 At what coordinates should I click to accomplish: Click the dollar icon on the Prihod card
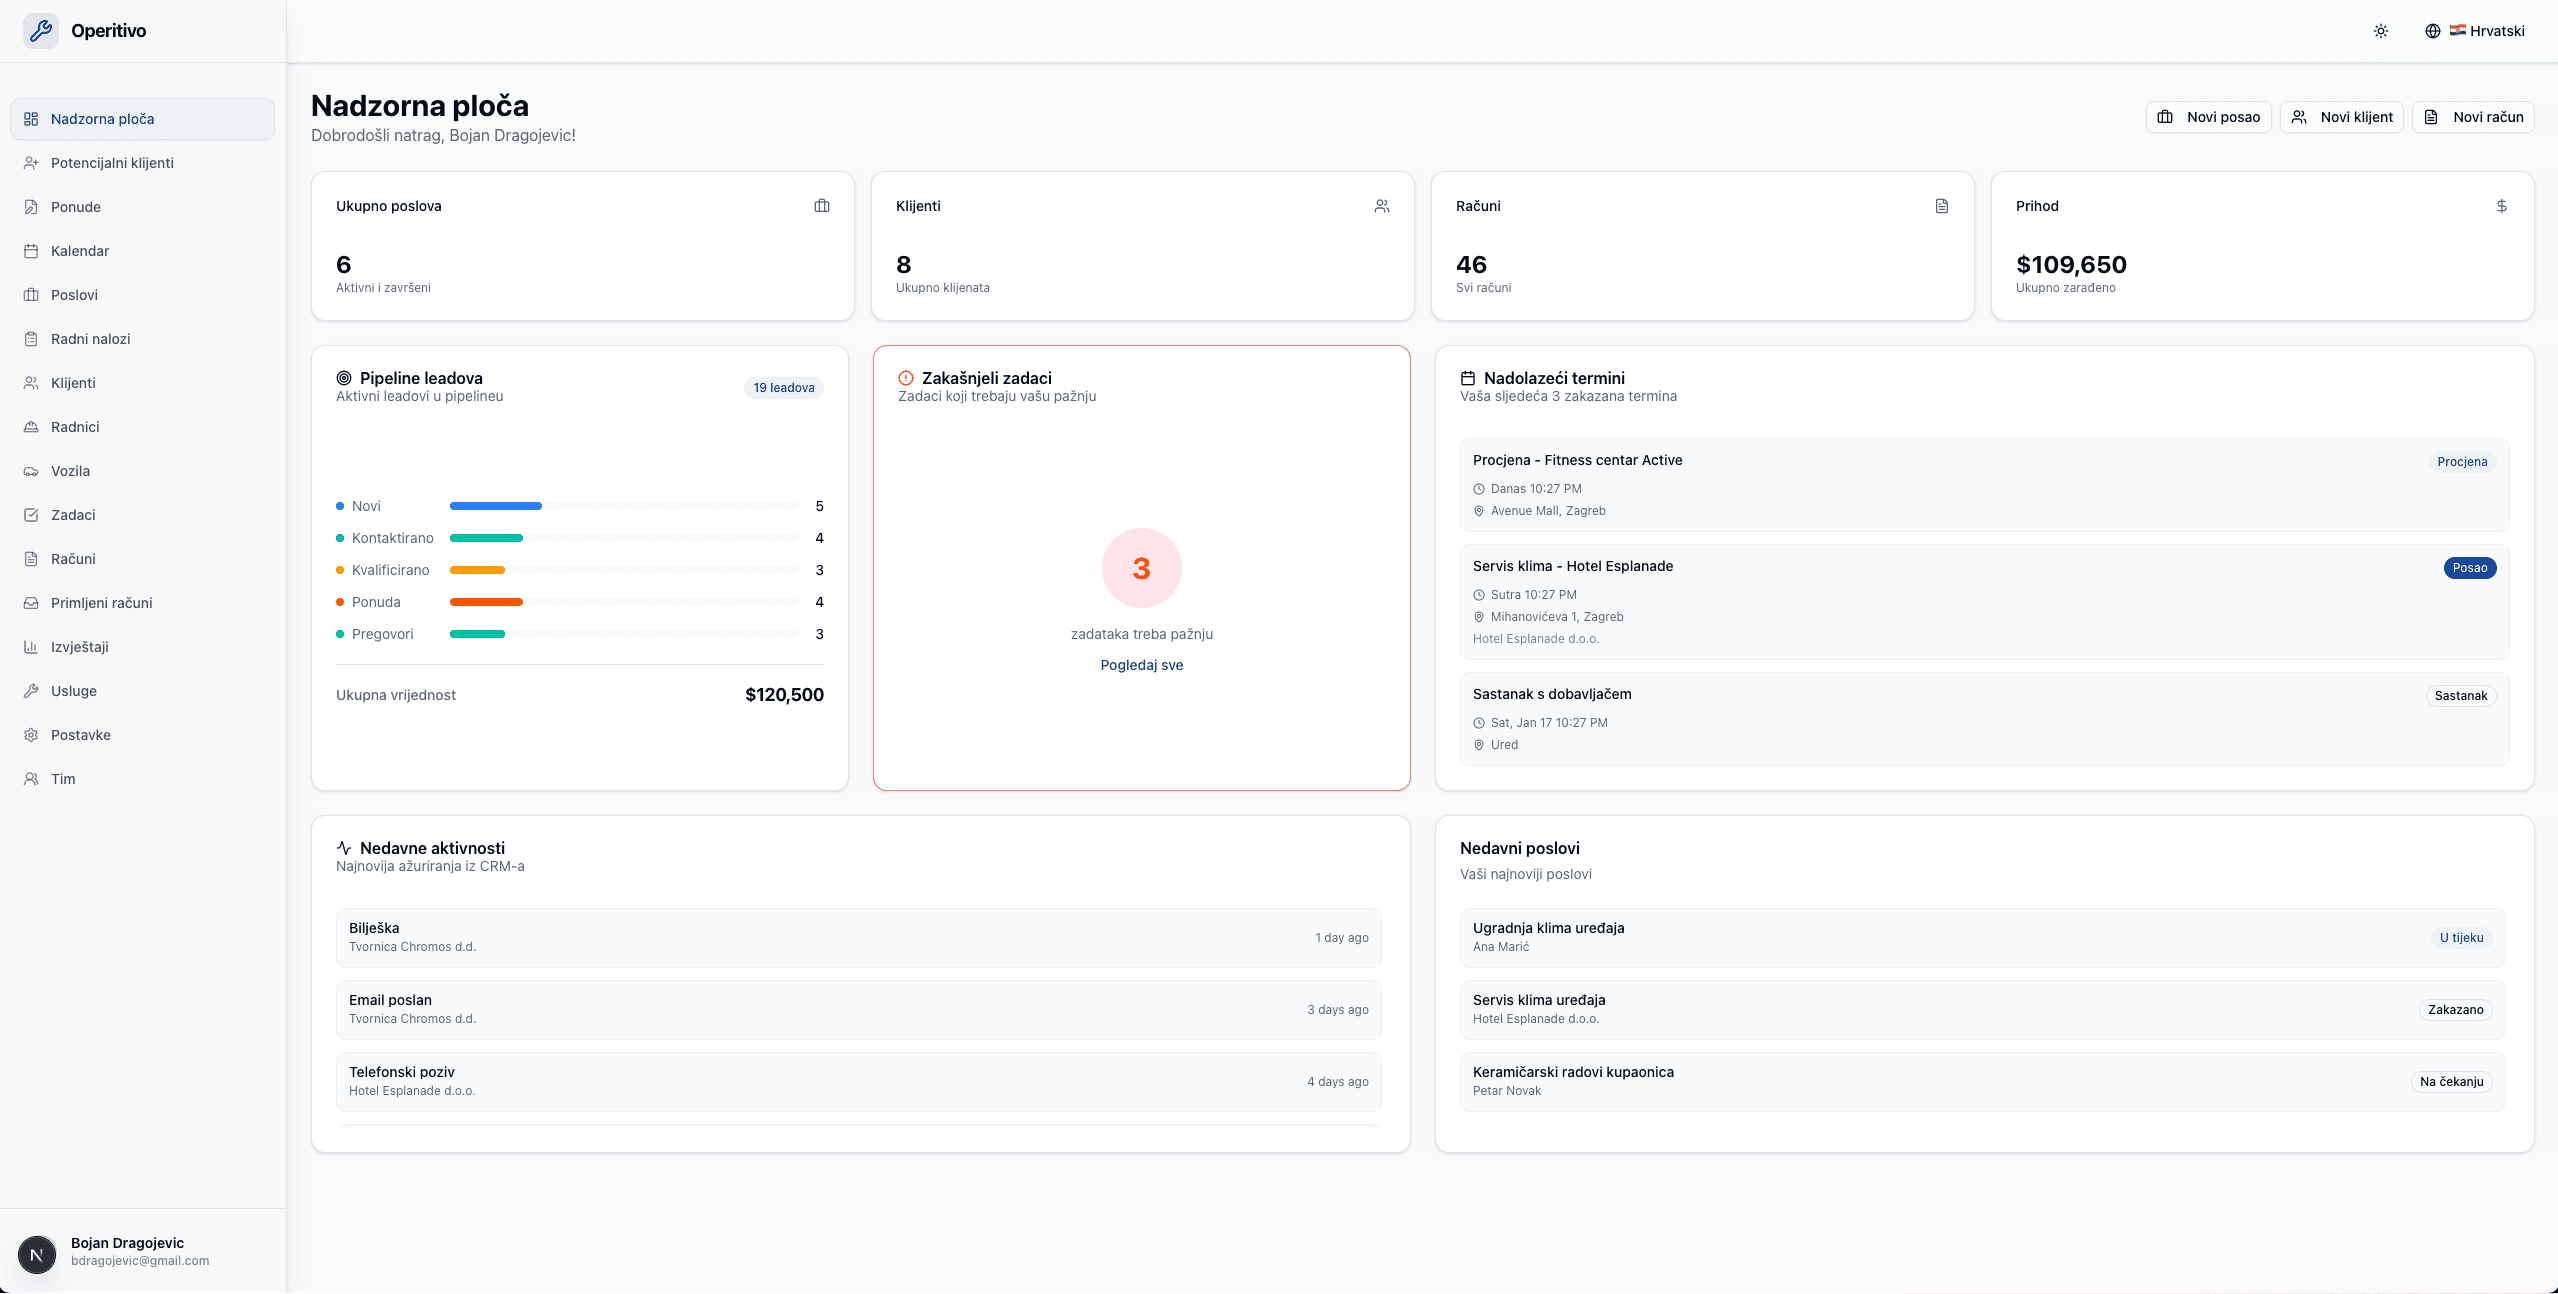[2500, 206]
